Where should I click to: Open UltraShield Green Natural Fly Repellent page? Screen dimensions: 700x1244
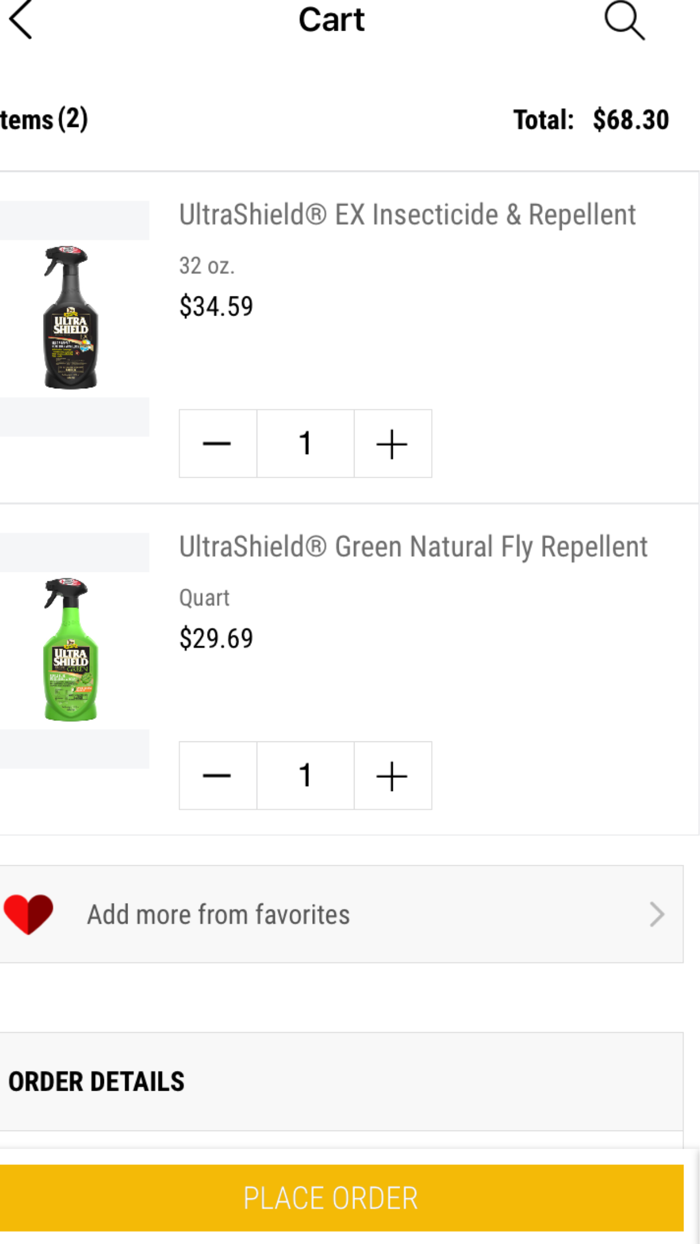coord(414,546)
